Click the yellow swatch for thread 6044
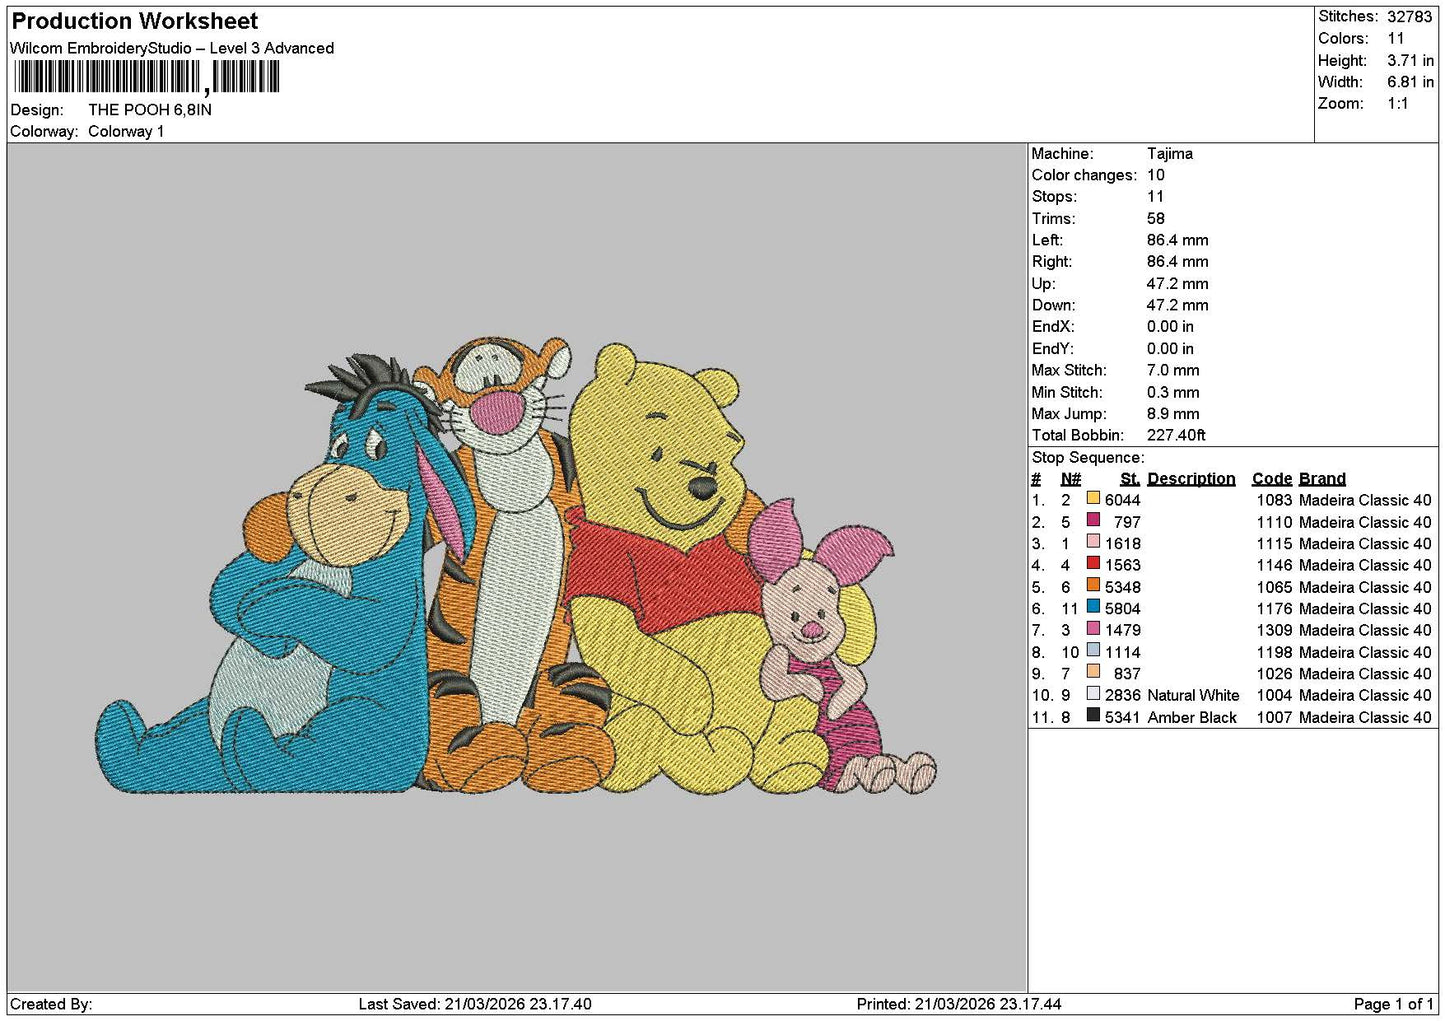The image size is (1445, 1021). point(1093,499)
